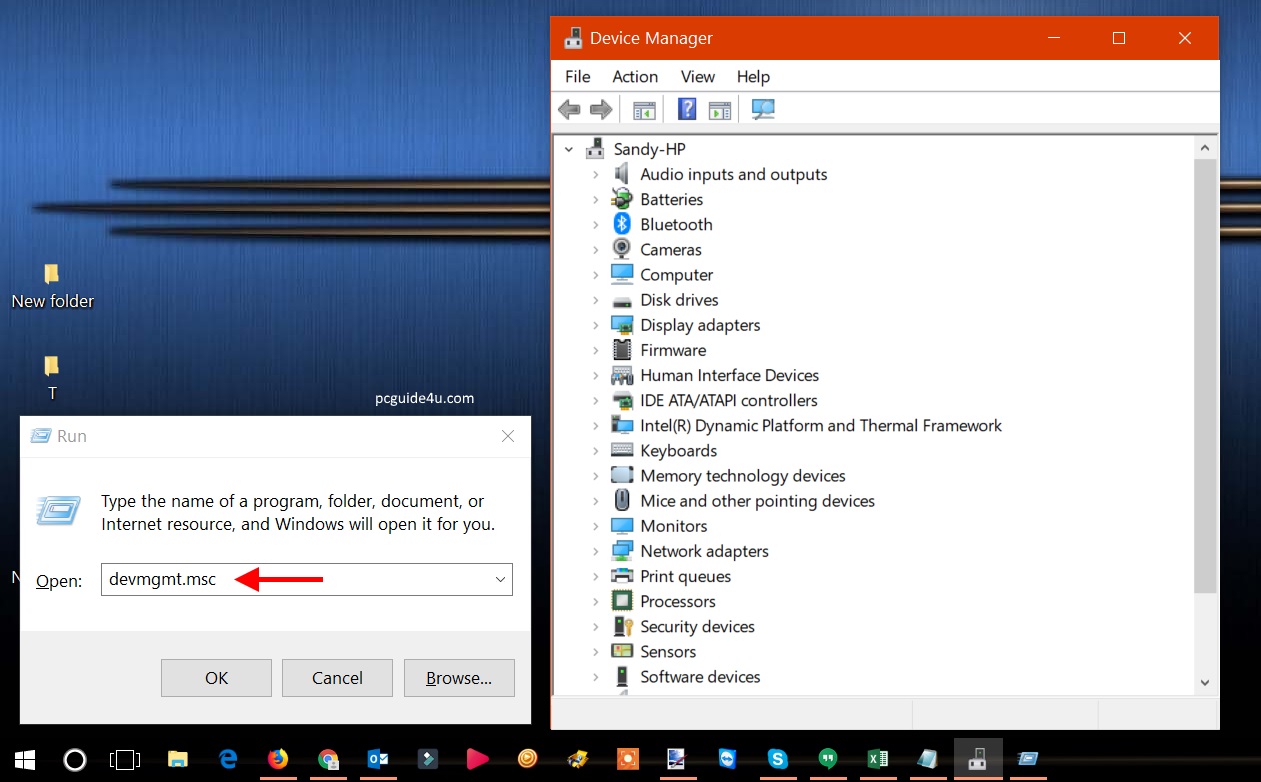The height and width of the screenshot is (782, 1261).
Task: Open the Action menu
Action: [x=635, y=77]
